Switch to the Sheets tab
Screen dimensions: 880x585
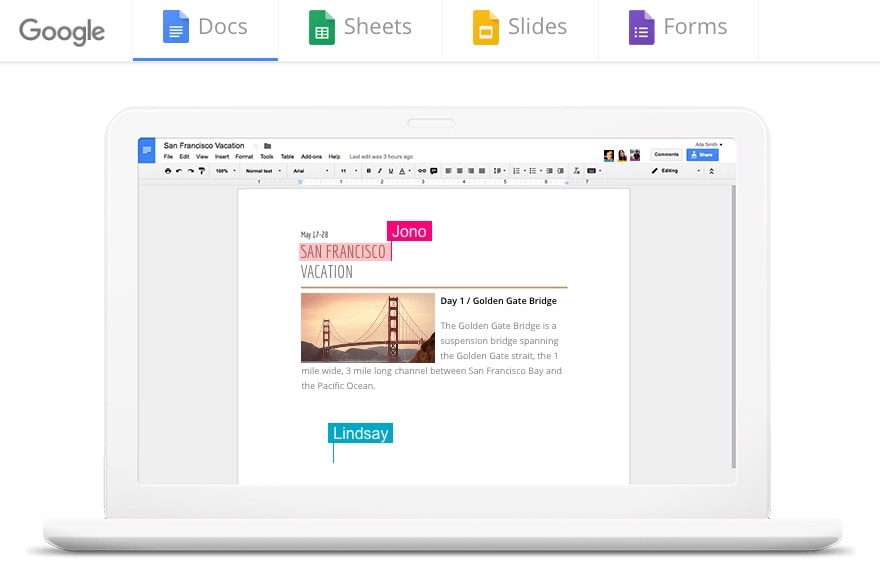(360, 30)
